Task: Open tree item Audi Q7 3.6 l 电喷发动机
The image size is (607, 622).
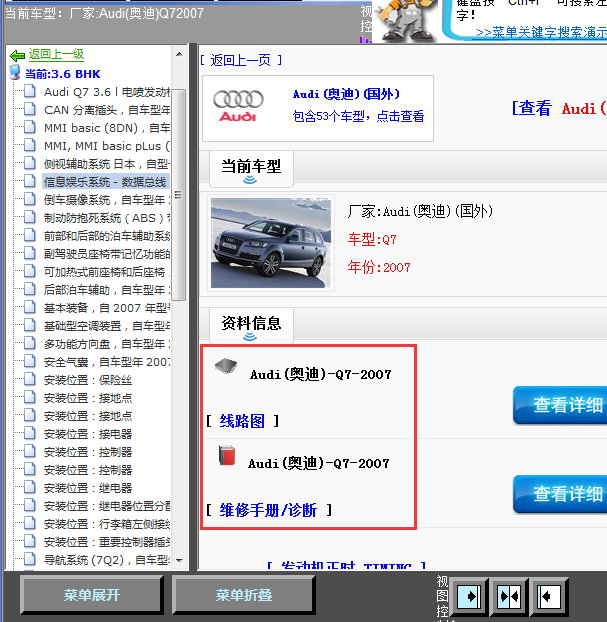Action: 107,92
